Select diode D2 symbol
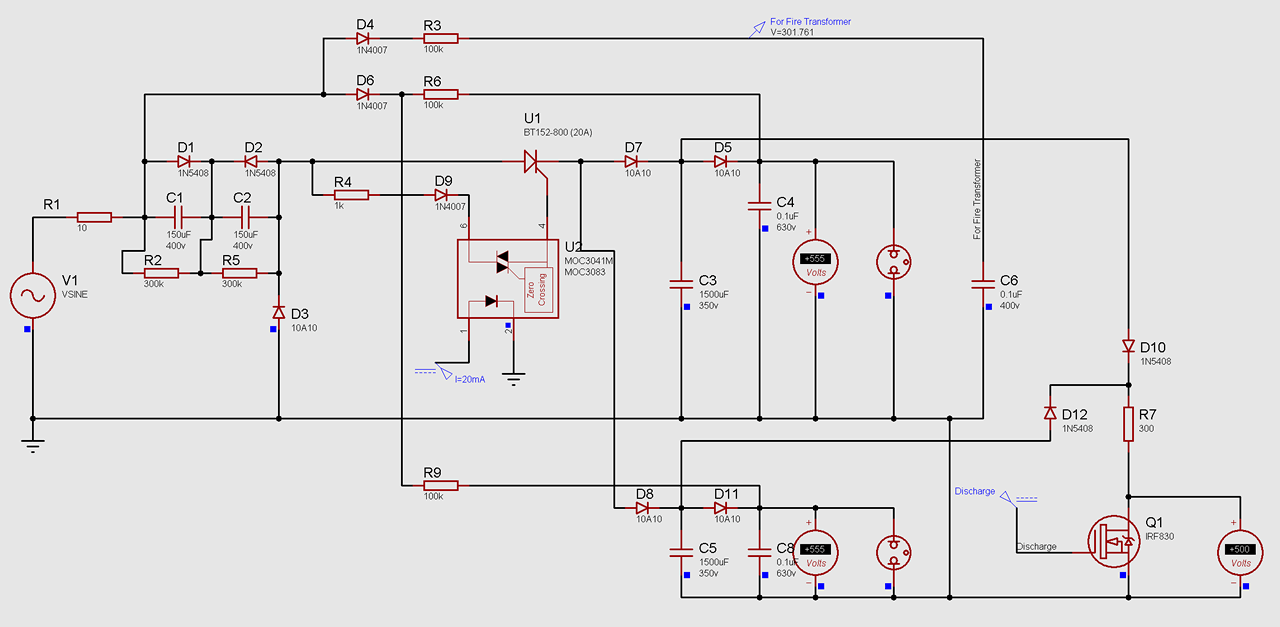 [251, 160]
